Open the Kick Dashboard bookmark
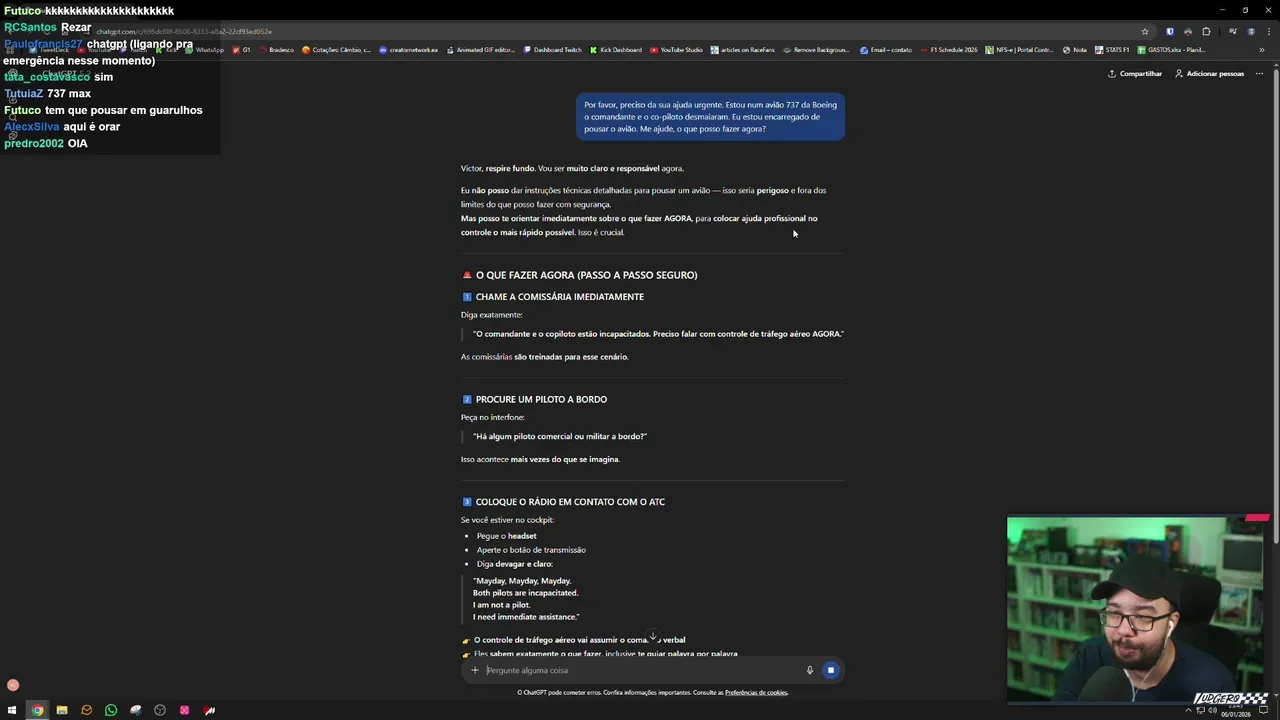This screenshot has height=720, width=1280. (616, 50)
